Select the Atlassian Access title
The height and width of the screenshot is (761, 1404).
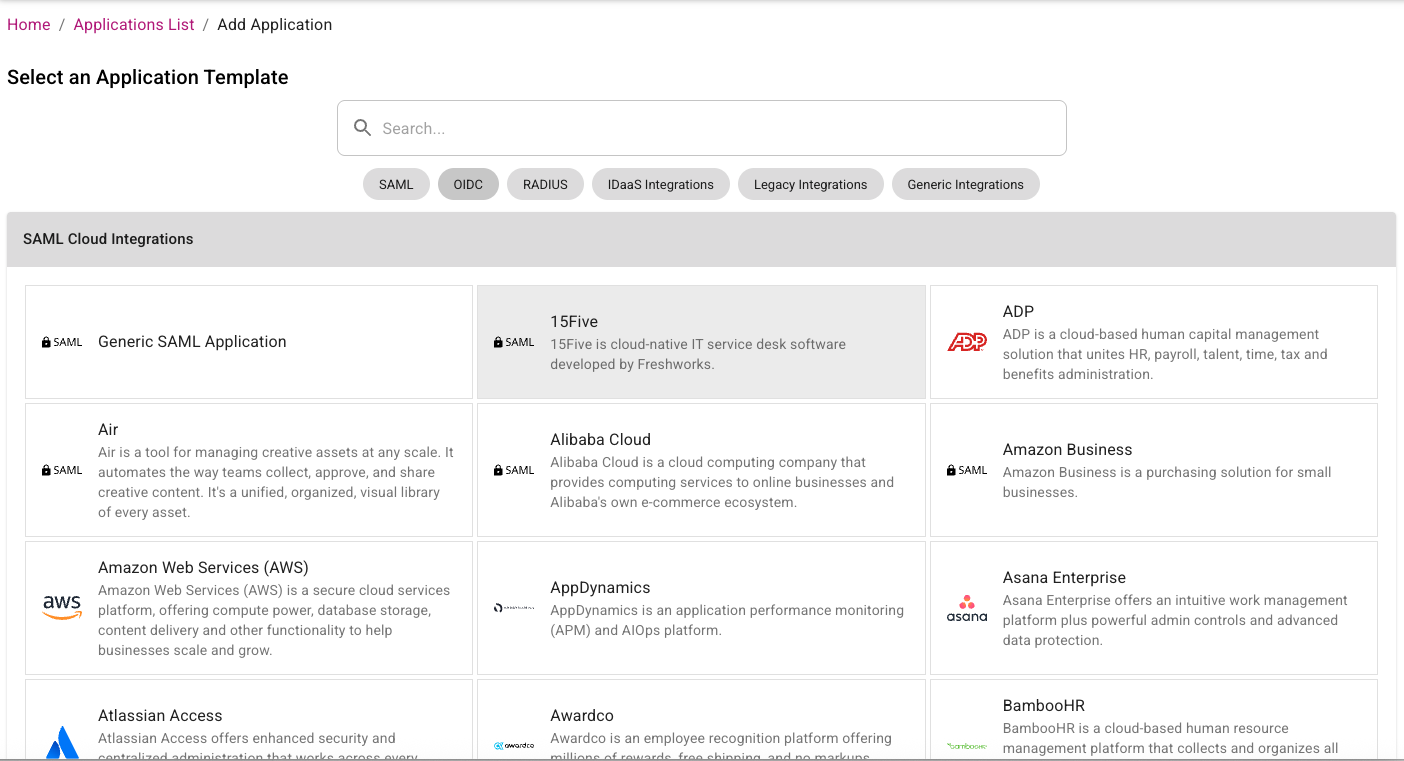[x=160, y=716]
